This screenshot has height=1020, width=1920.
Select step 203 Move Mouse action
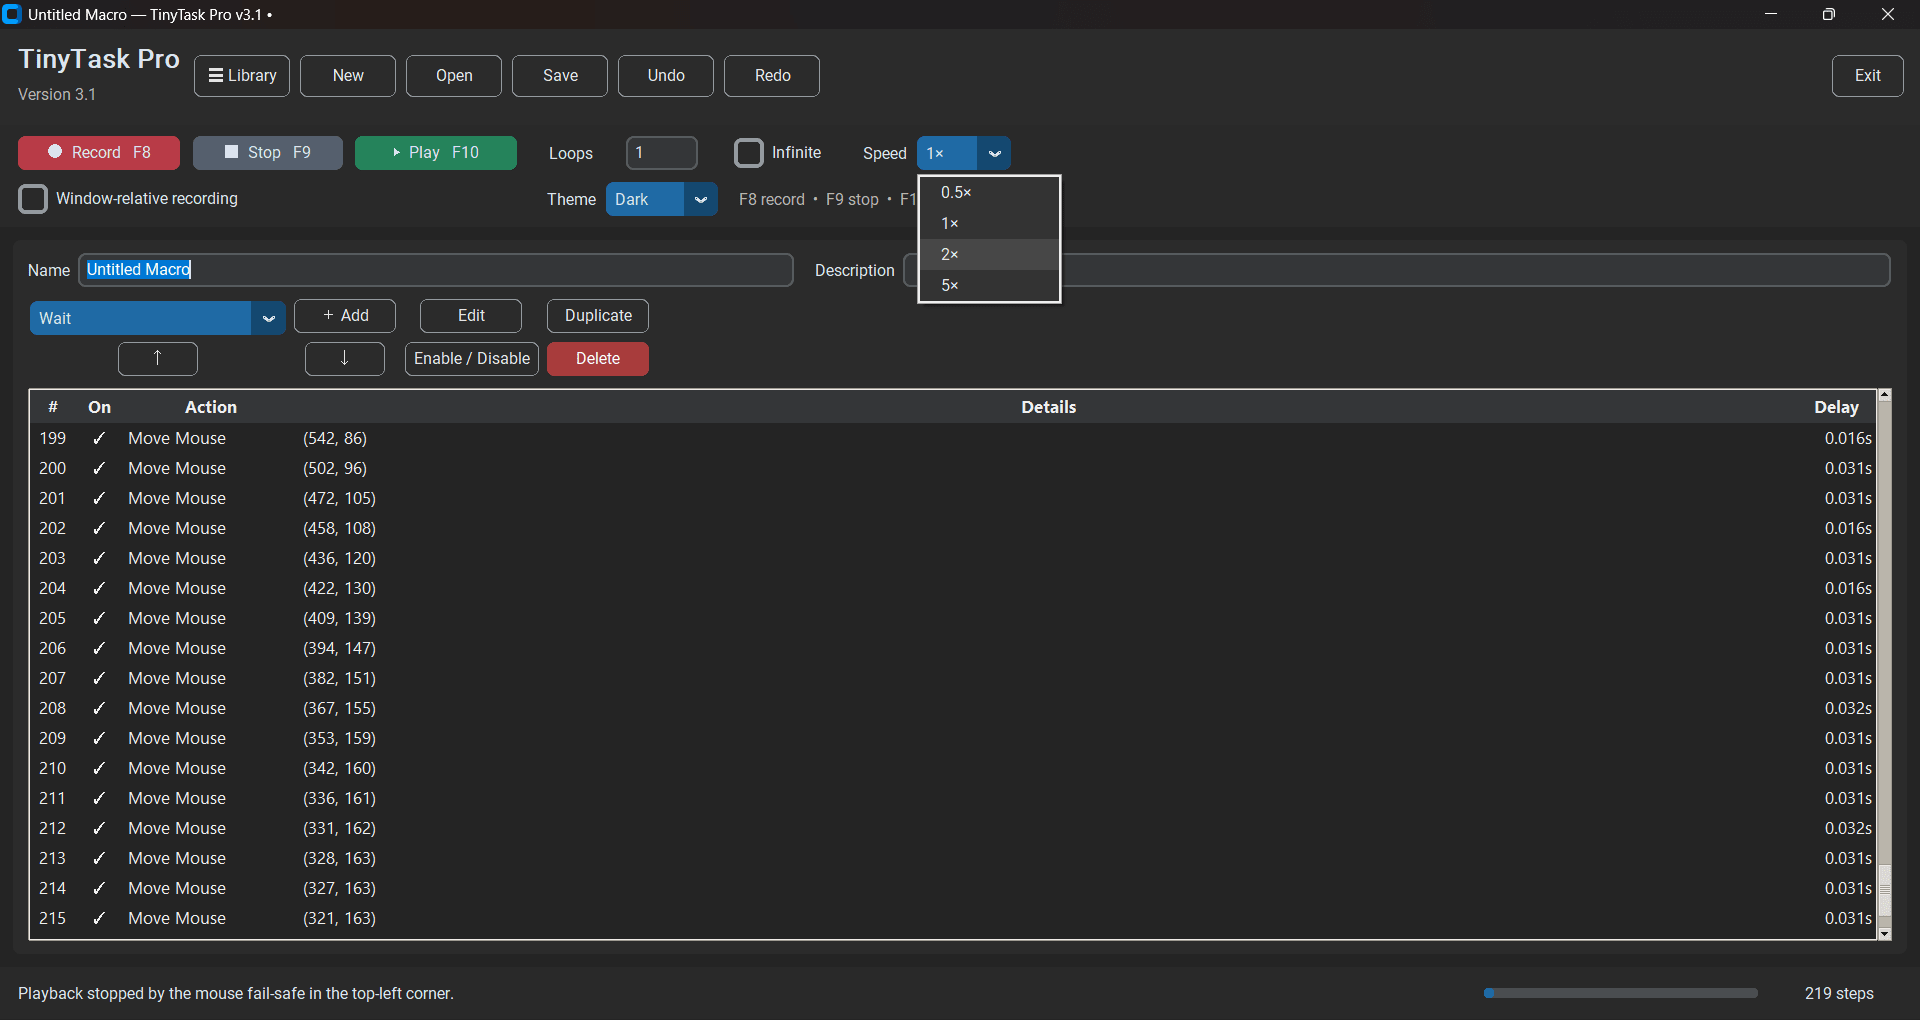[177, 558]
